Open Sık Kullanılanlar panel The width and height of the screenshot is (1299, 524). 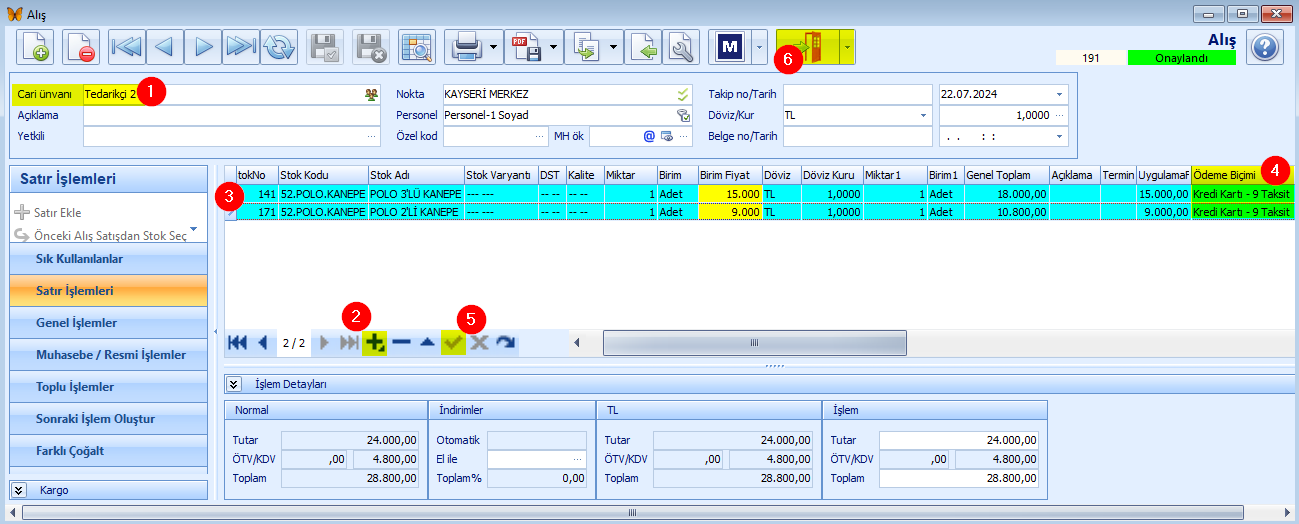[108, 259]
